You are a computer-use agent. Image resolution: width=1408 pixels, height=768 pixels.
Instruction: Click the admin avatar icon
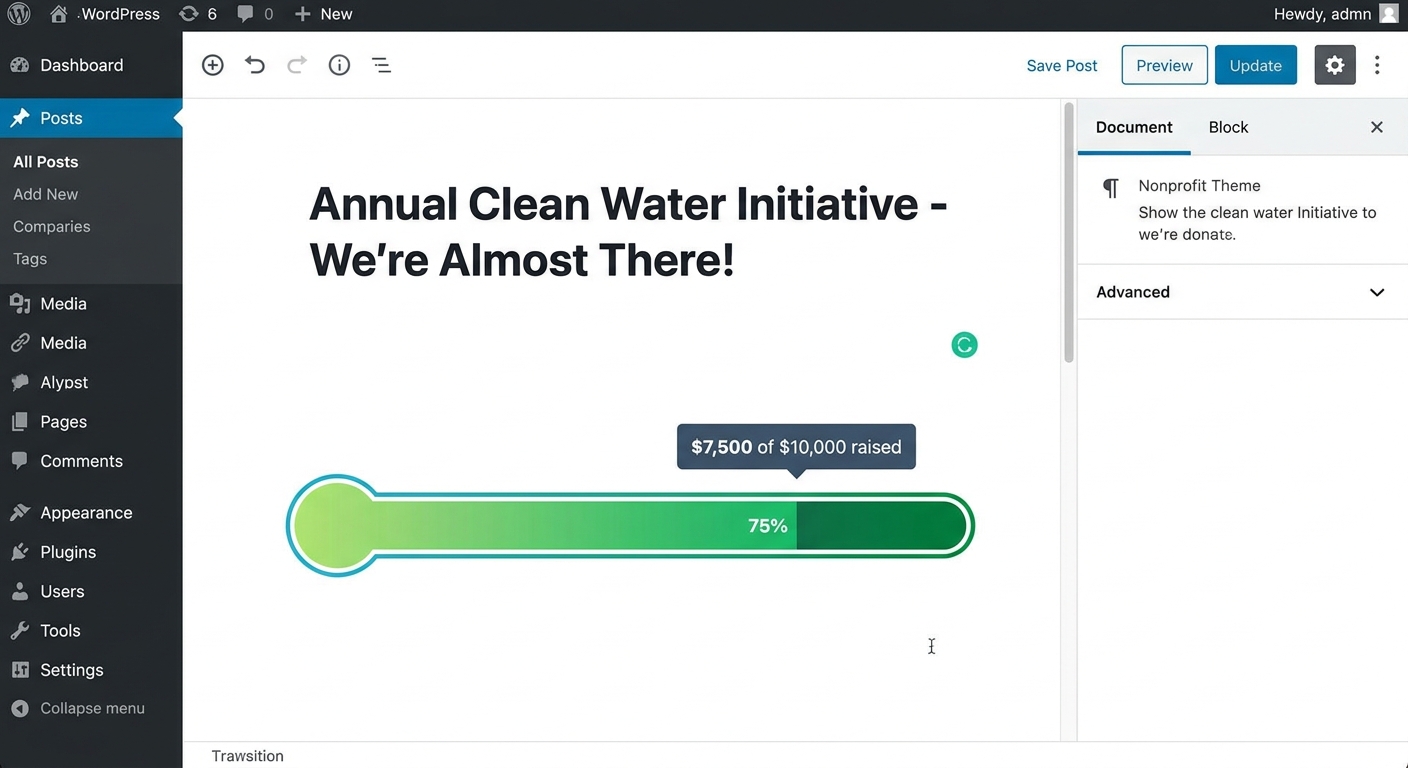1389,14
